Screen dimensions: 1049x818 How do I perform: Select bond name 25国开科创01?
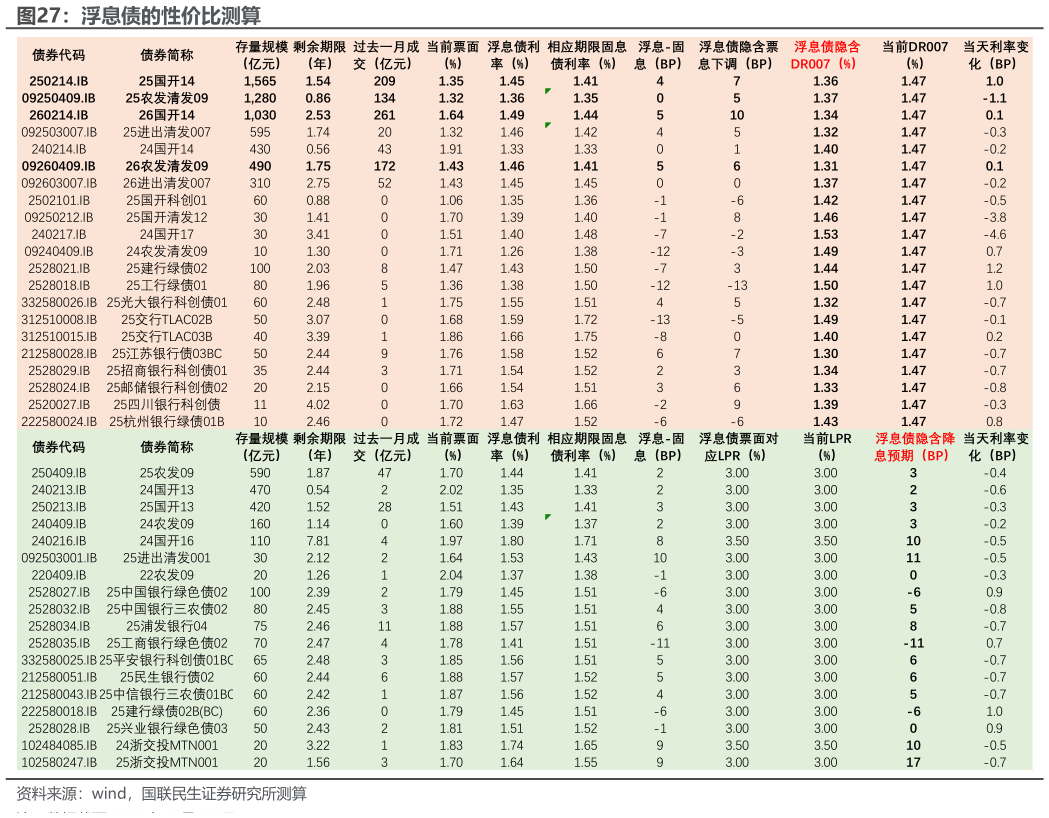click(167, 201)
